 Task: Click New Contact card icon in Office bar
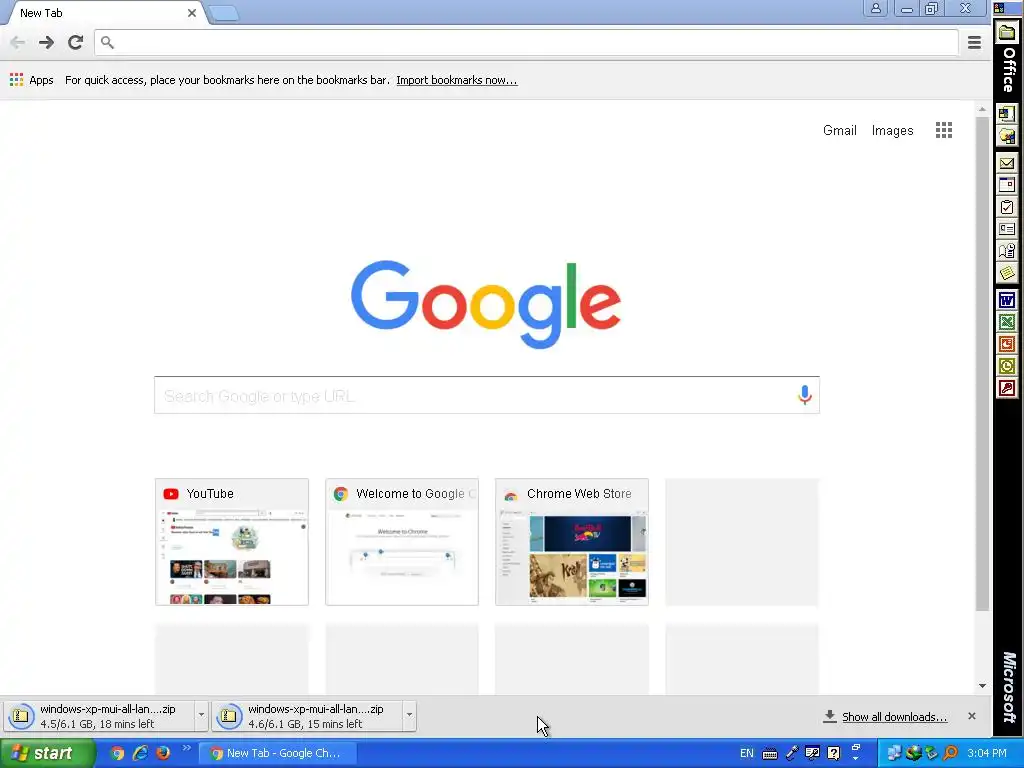tap(1007, 229)
